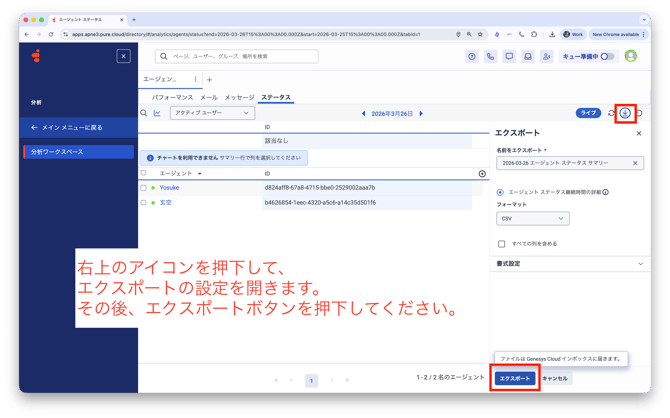This screenshot has height=418, width=670.
Task: Open the export download icon in the toolbar
Action: [x=625, y=113]
